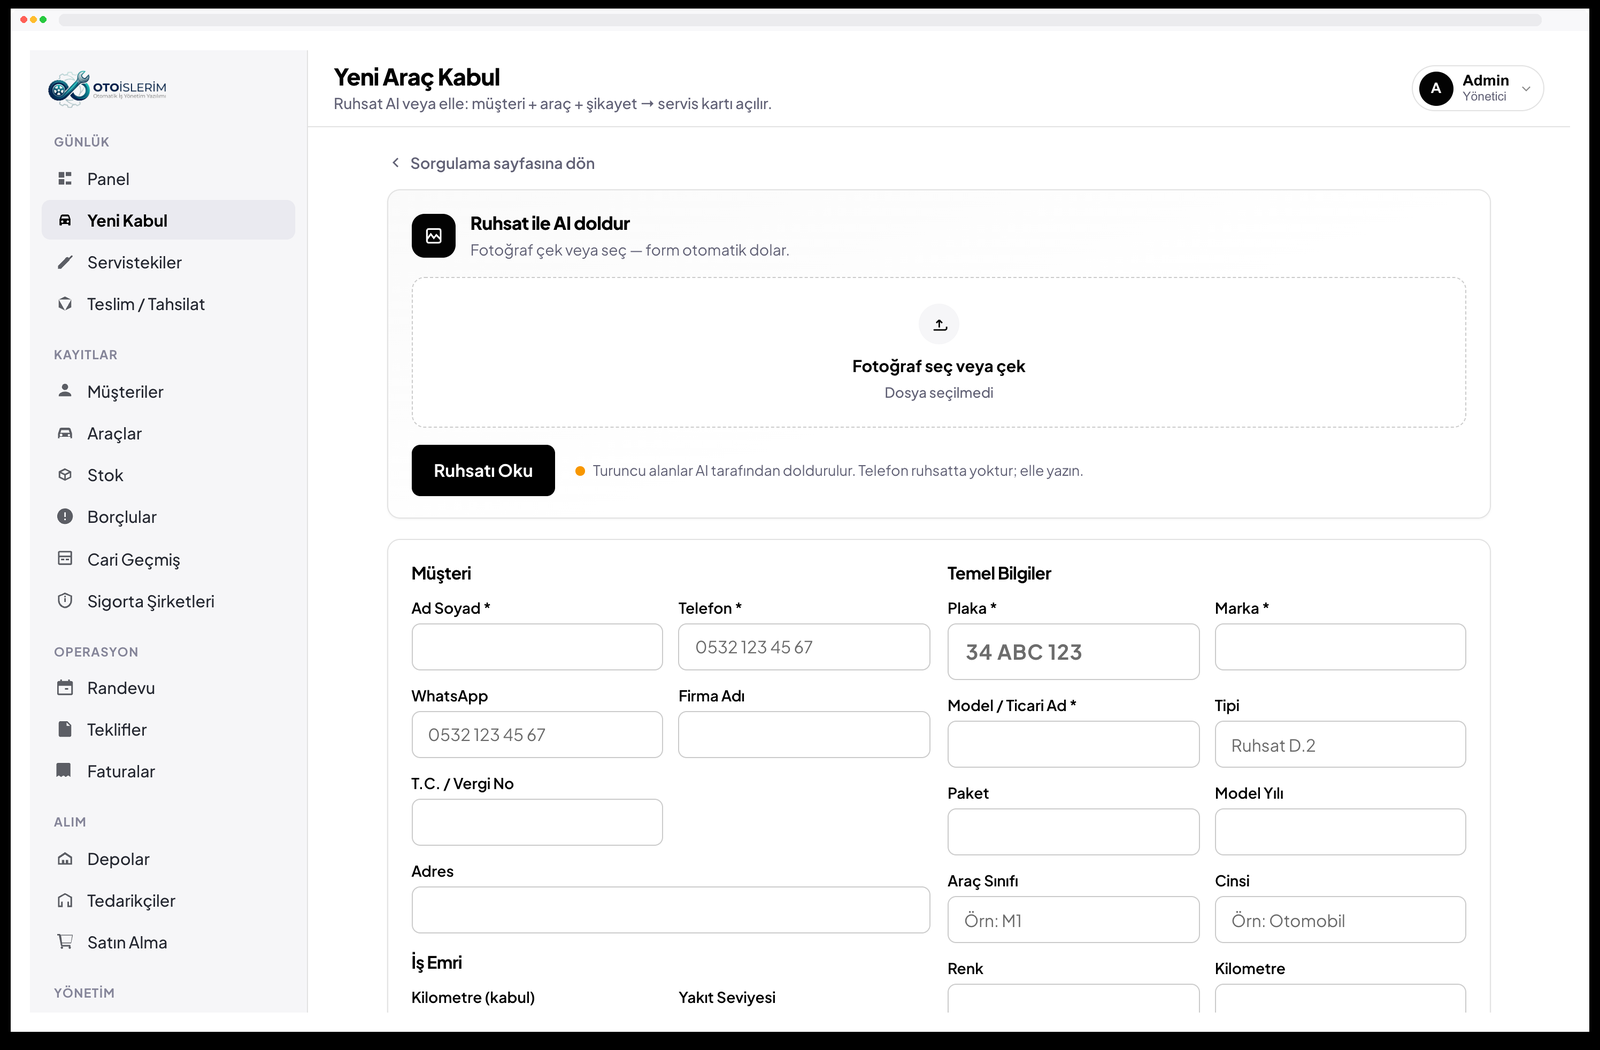Click the Ruhsatı Oku button

pyautogui.click(x=483, y=470)
